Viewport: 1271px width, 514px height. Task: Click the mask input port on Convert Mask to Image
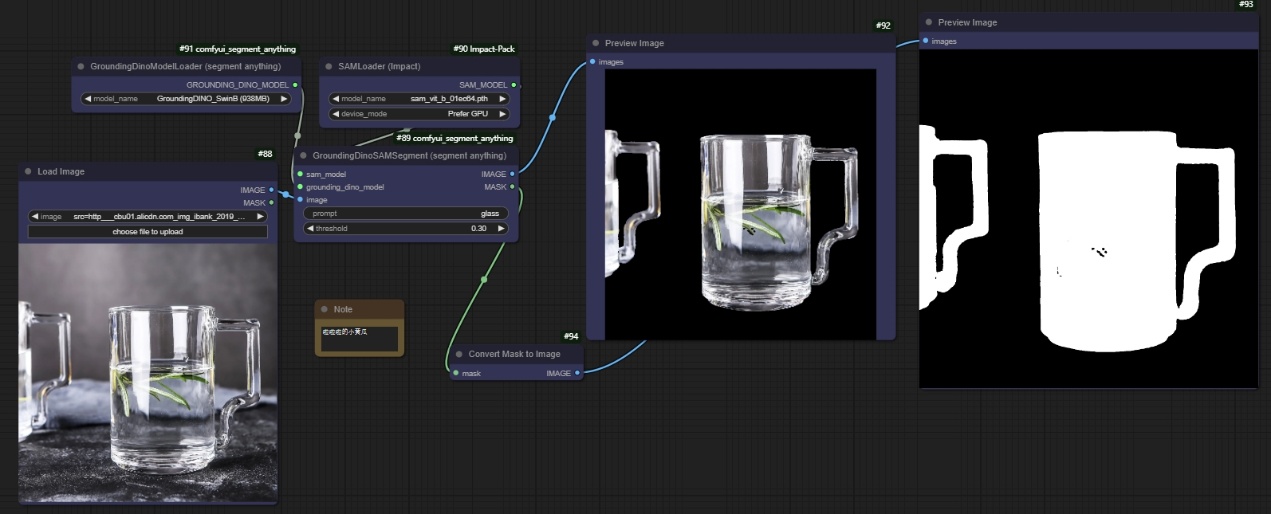coord(455,373)
